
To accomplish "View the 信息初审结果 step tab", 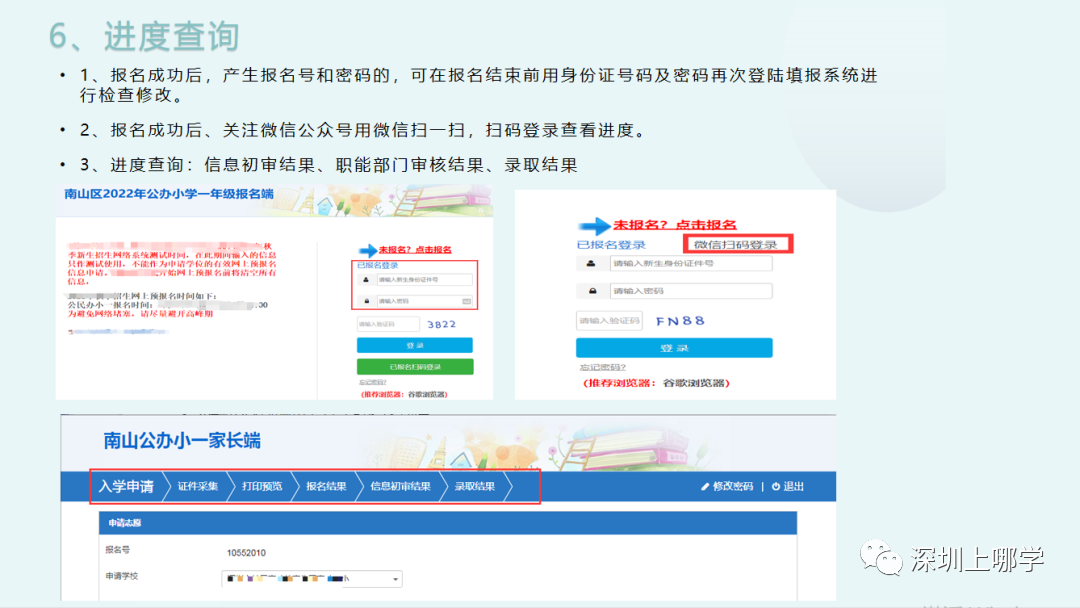I will [x=400, y=486].
